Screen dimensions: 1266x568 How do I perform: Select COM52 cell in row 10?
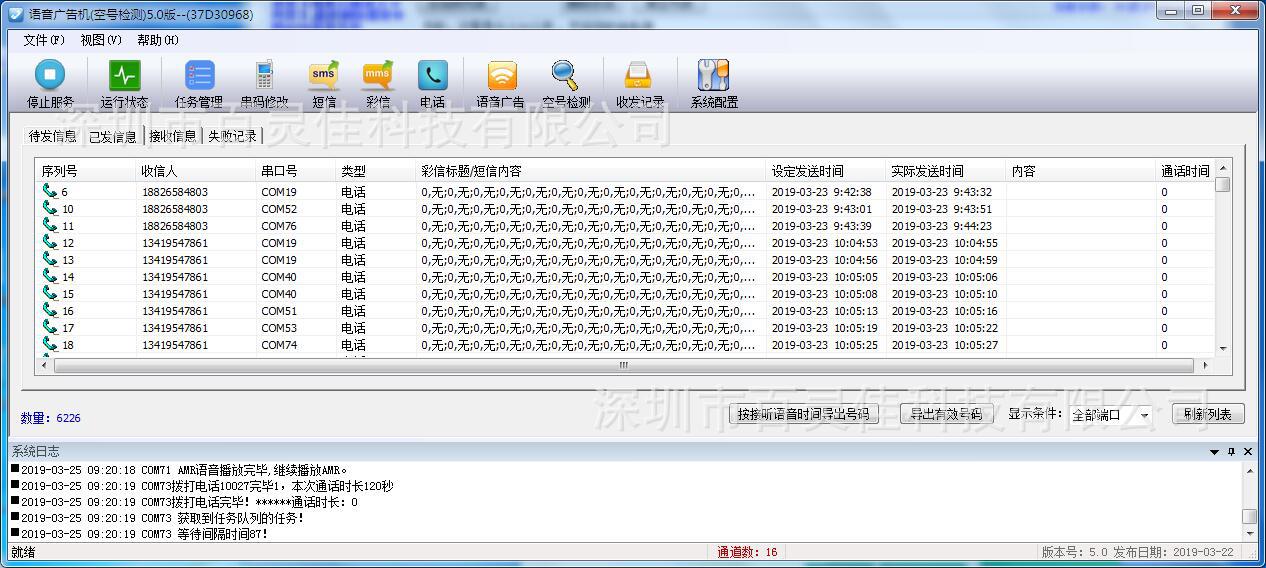point(279,209)
